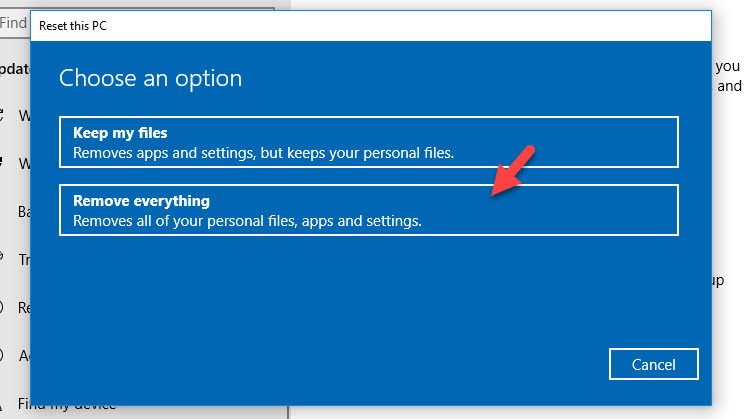Click the 'Reset this PC' title bar text
Viewport: 750px width, 419px height.
(73, 26)
